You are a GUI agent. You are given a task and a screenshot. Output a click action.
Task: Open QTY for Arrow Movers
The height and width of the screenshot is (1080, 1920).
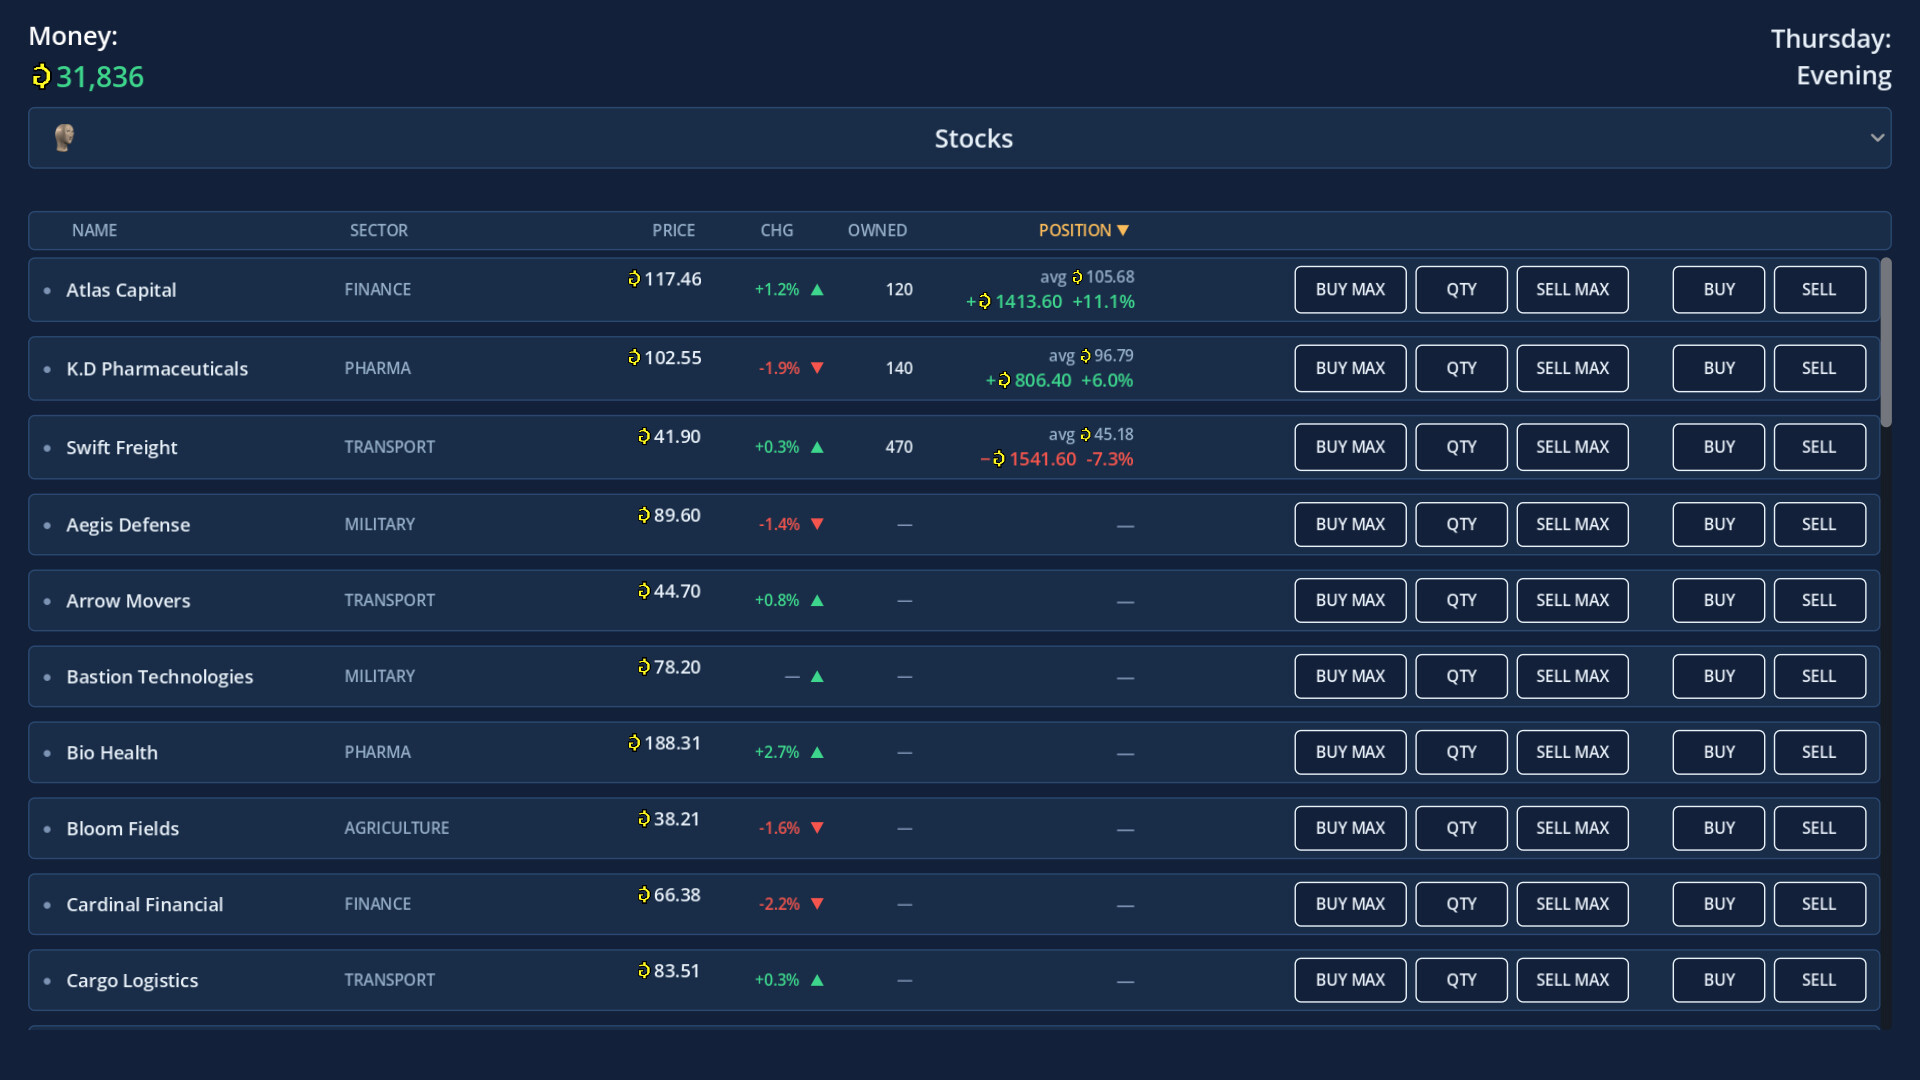pyautogui.click(x=1461, y=600)
